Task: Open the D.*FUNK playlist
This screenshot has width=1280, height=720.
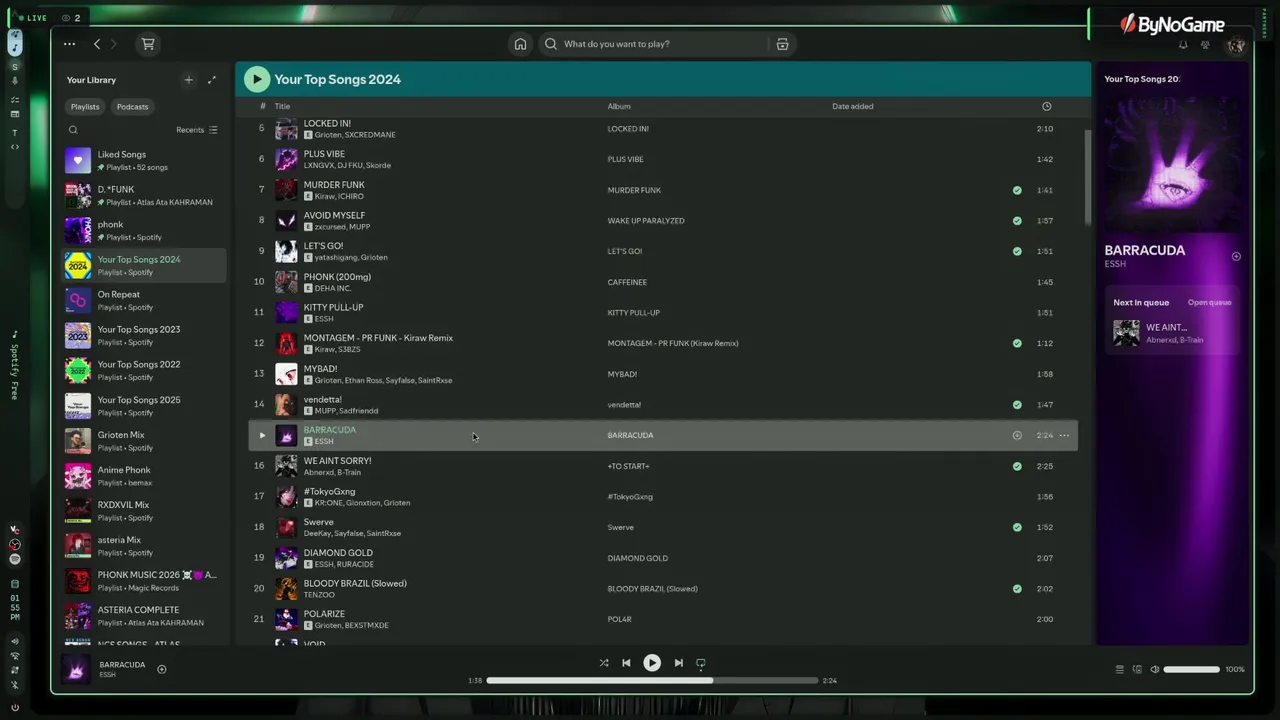Action: [145, 195]
